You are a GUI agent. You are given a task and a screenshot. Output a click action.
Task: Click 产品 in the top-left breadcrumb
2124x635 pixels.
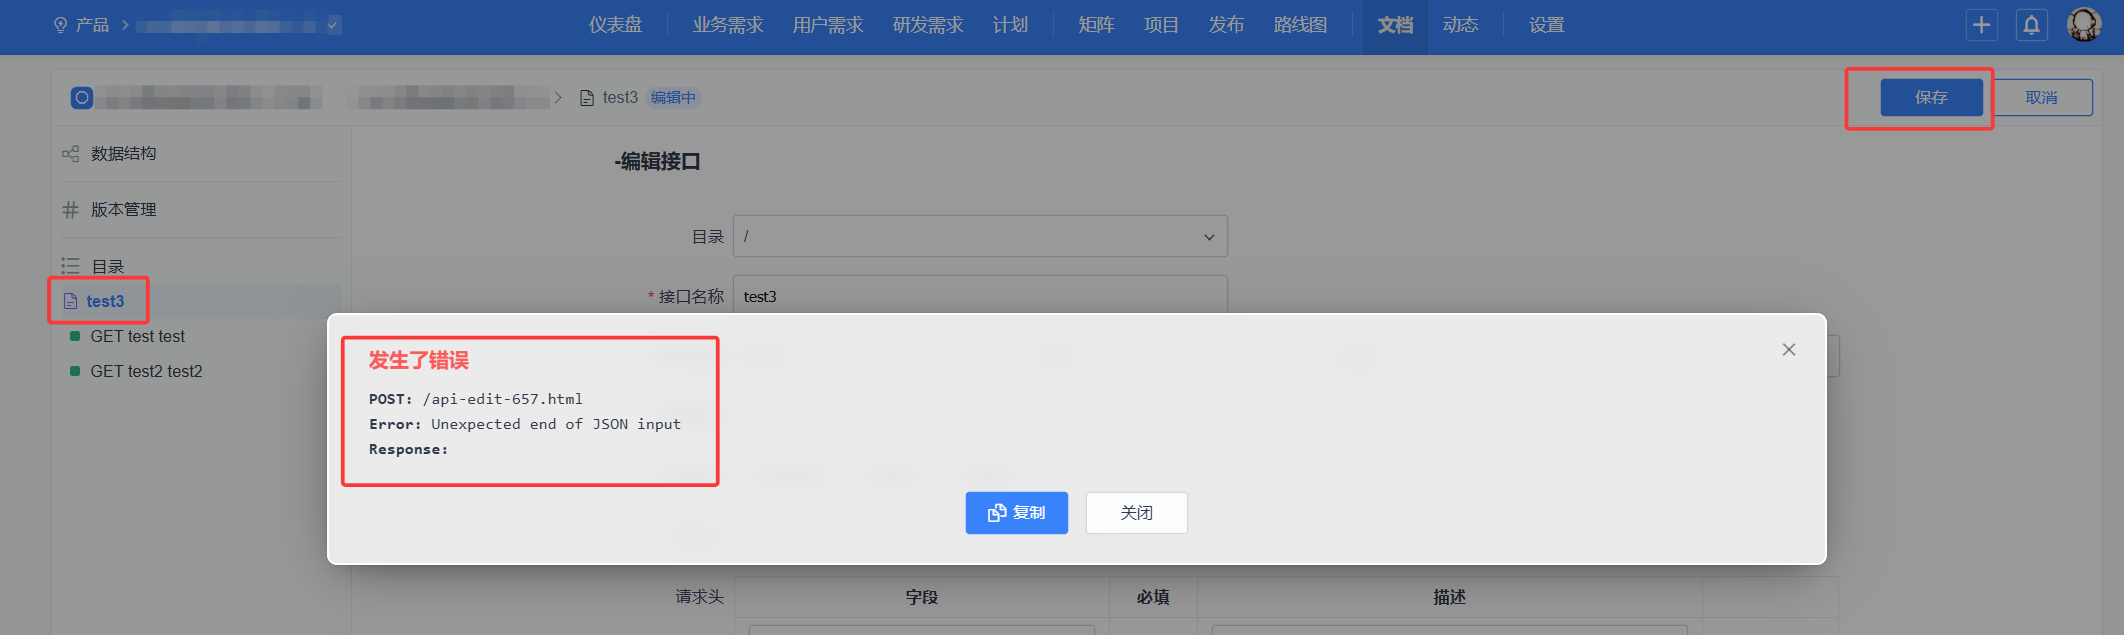click(93, 25)
